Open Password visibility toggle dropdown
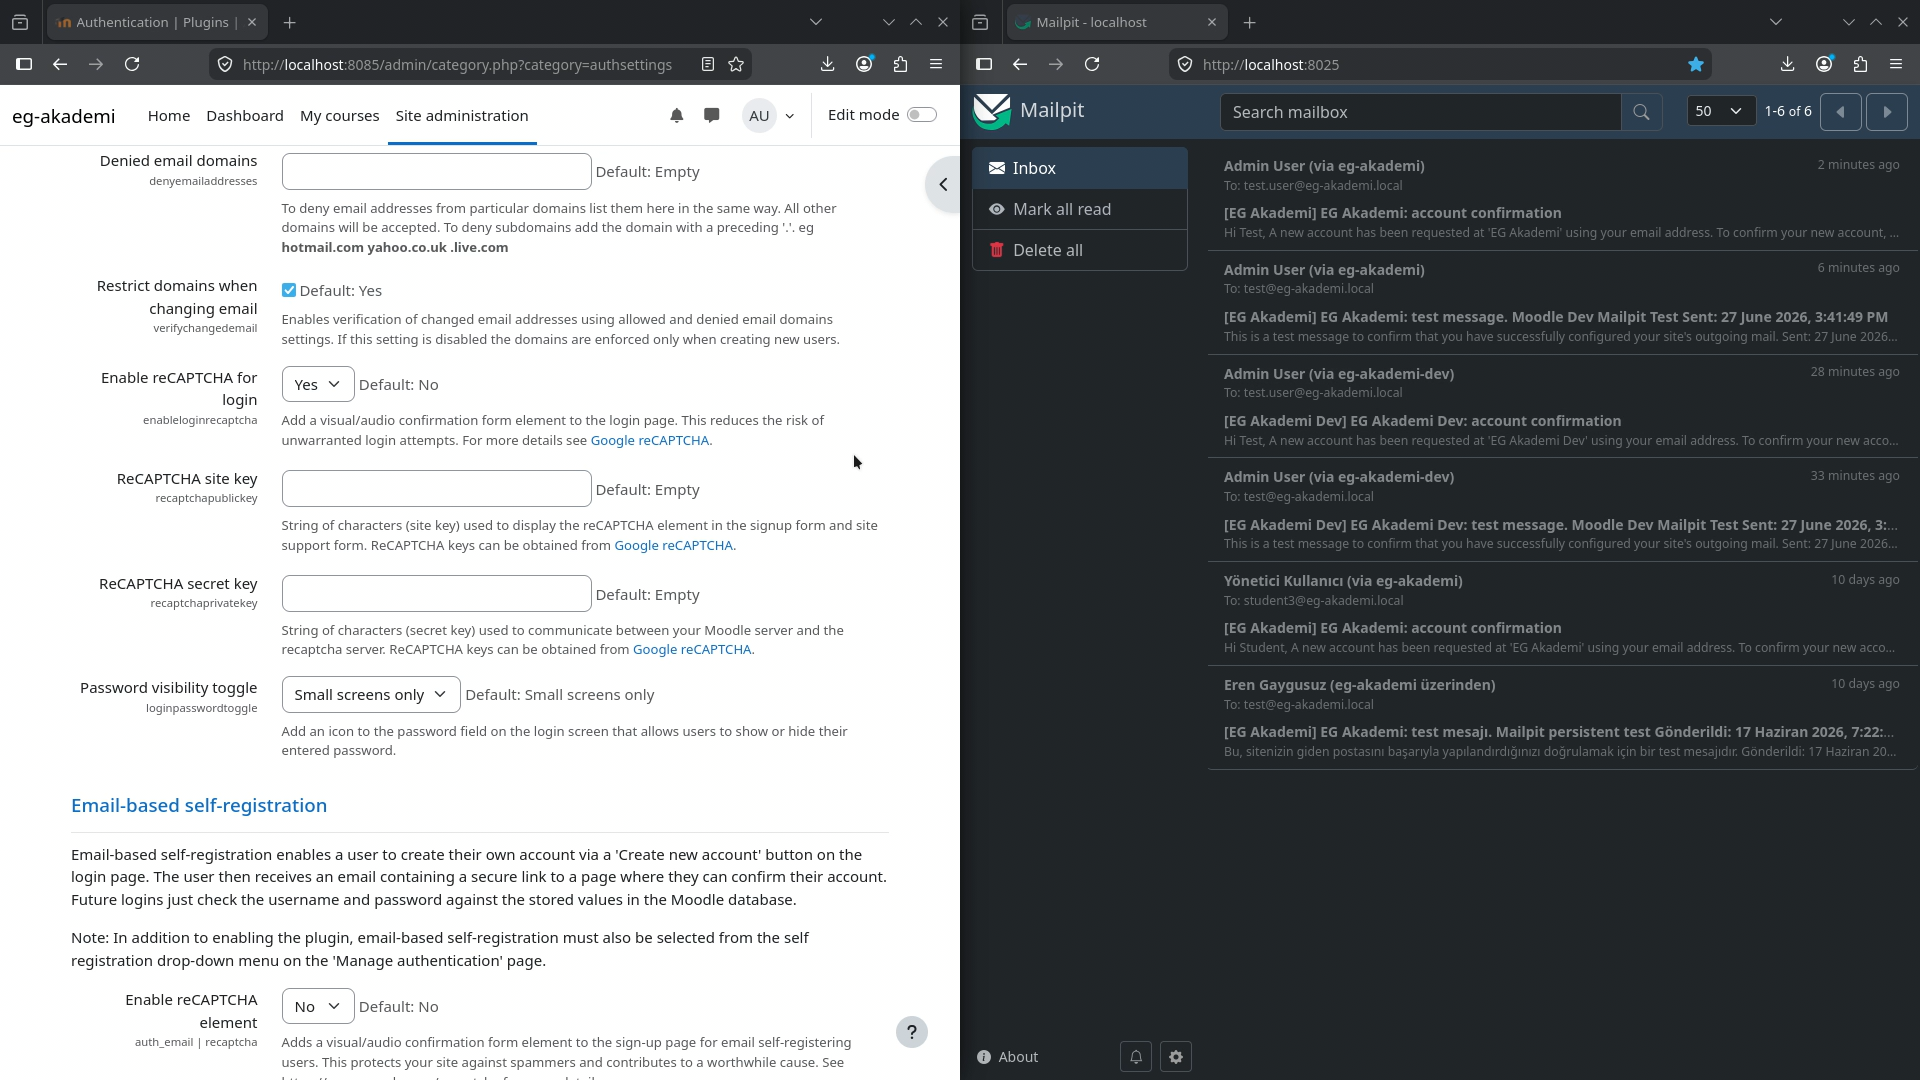 tap(371, 695)
